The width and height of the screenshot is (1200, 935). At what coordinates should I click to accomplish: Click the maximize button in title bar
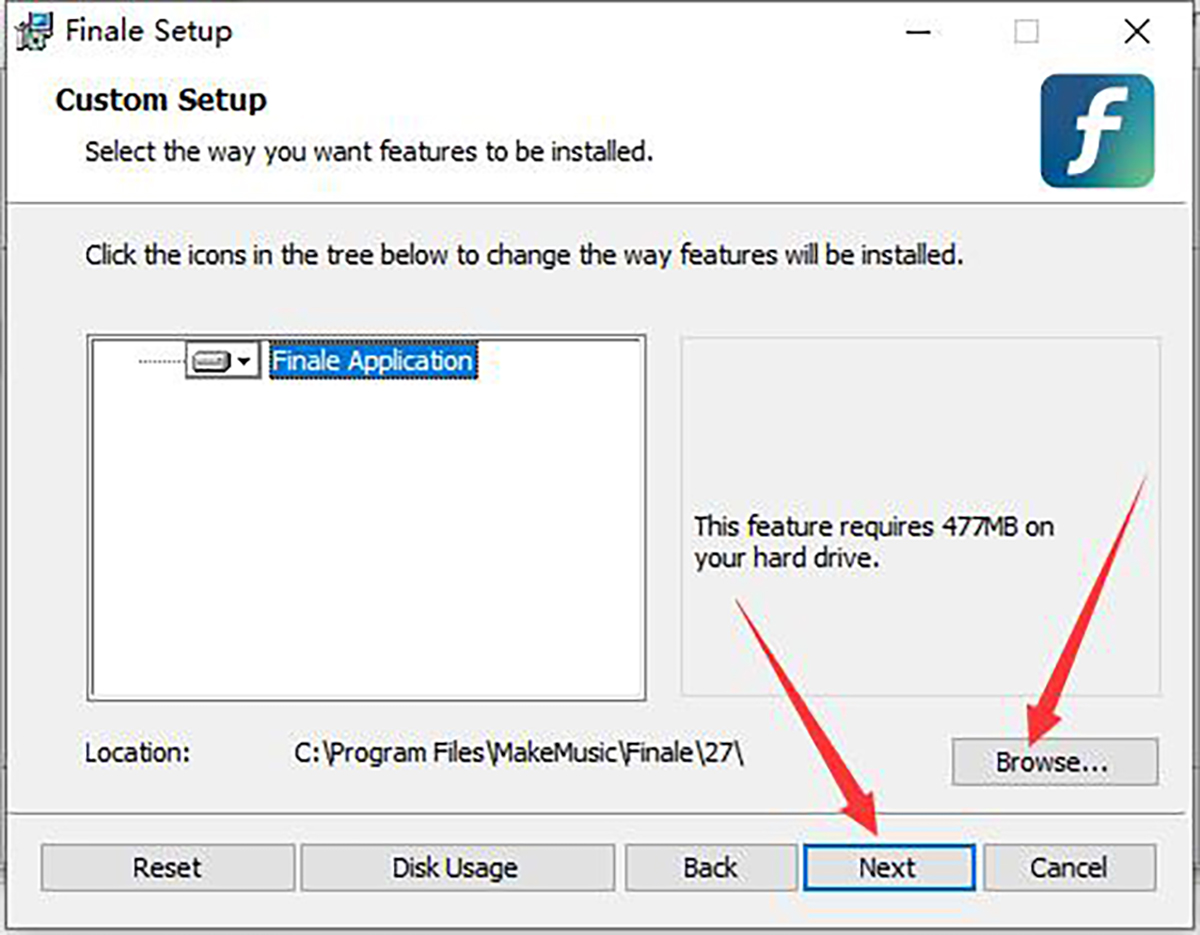(x=1026, y=32)
